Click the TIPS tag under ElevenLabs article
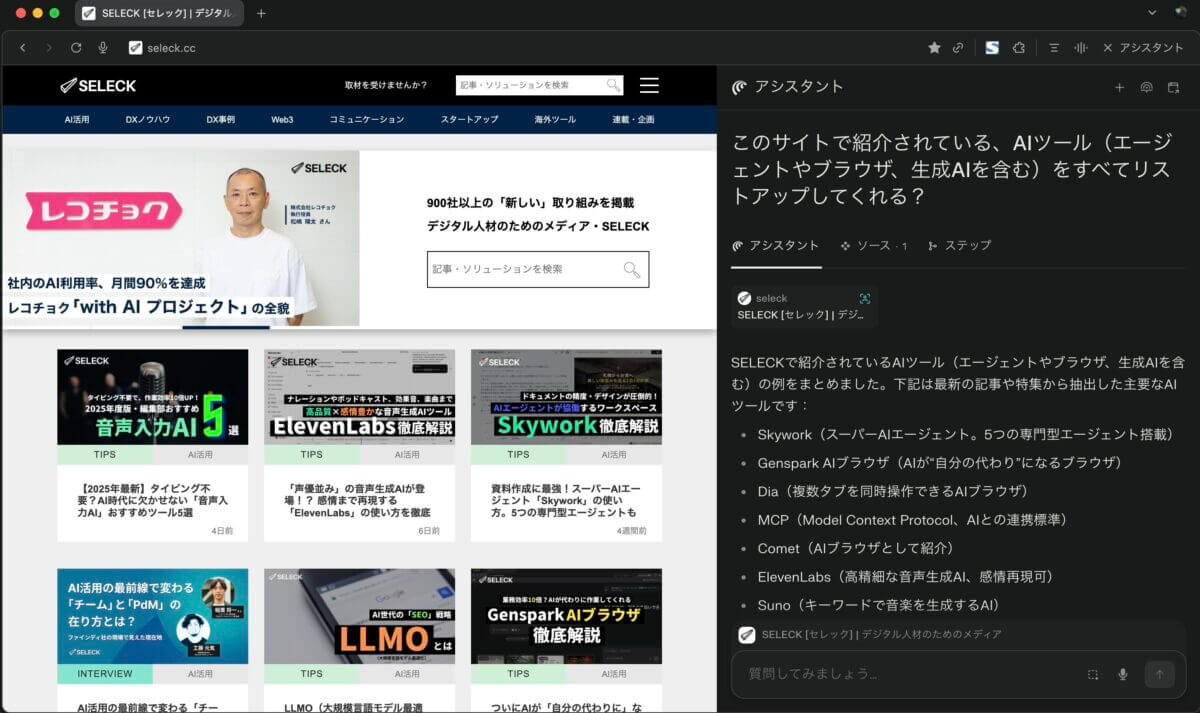The height and width of the screenshot is (713, 1200). (312, 454)
